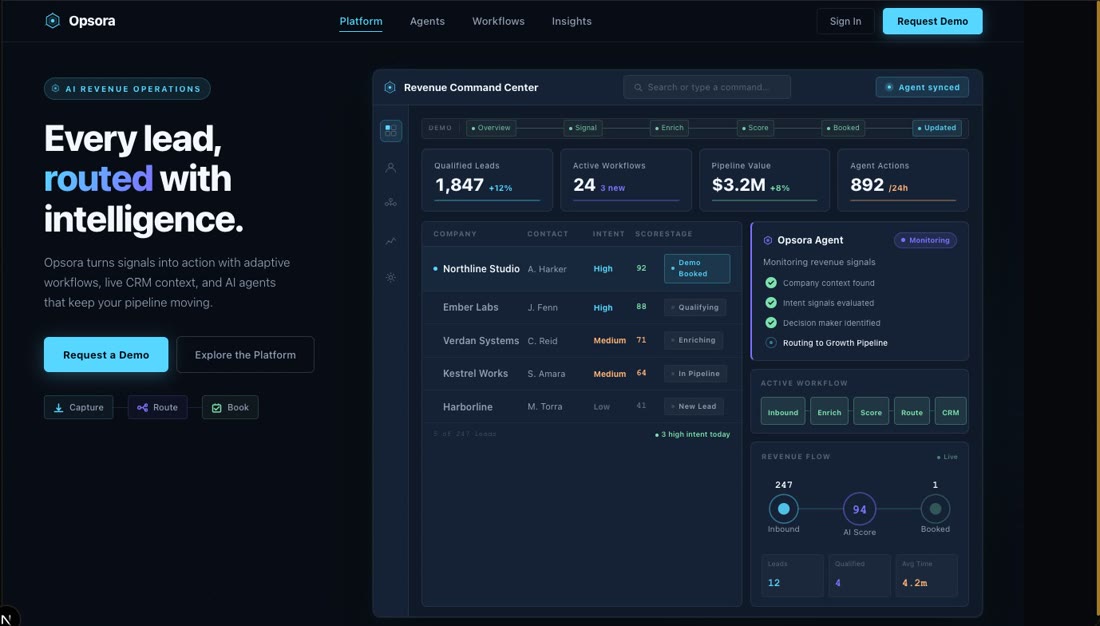Click the Live indicator in Revenue Flow

tap(947, 457)
